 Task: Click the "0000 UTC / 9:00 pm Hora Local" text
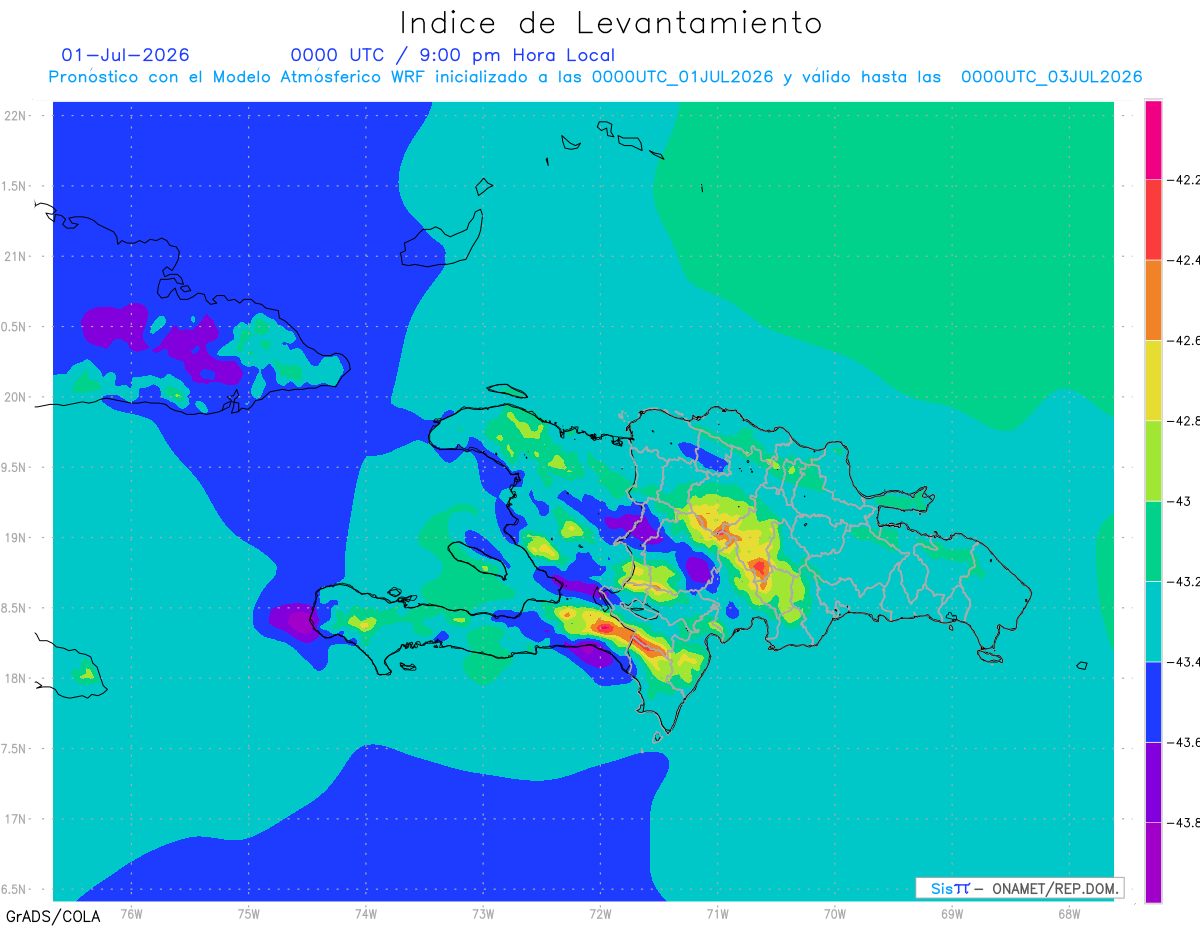[x=453, y=55]
